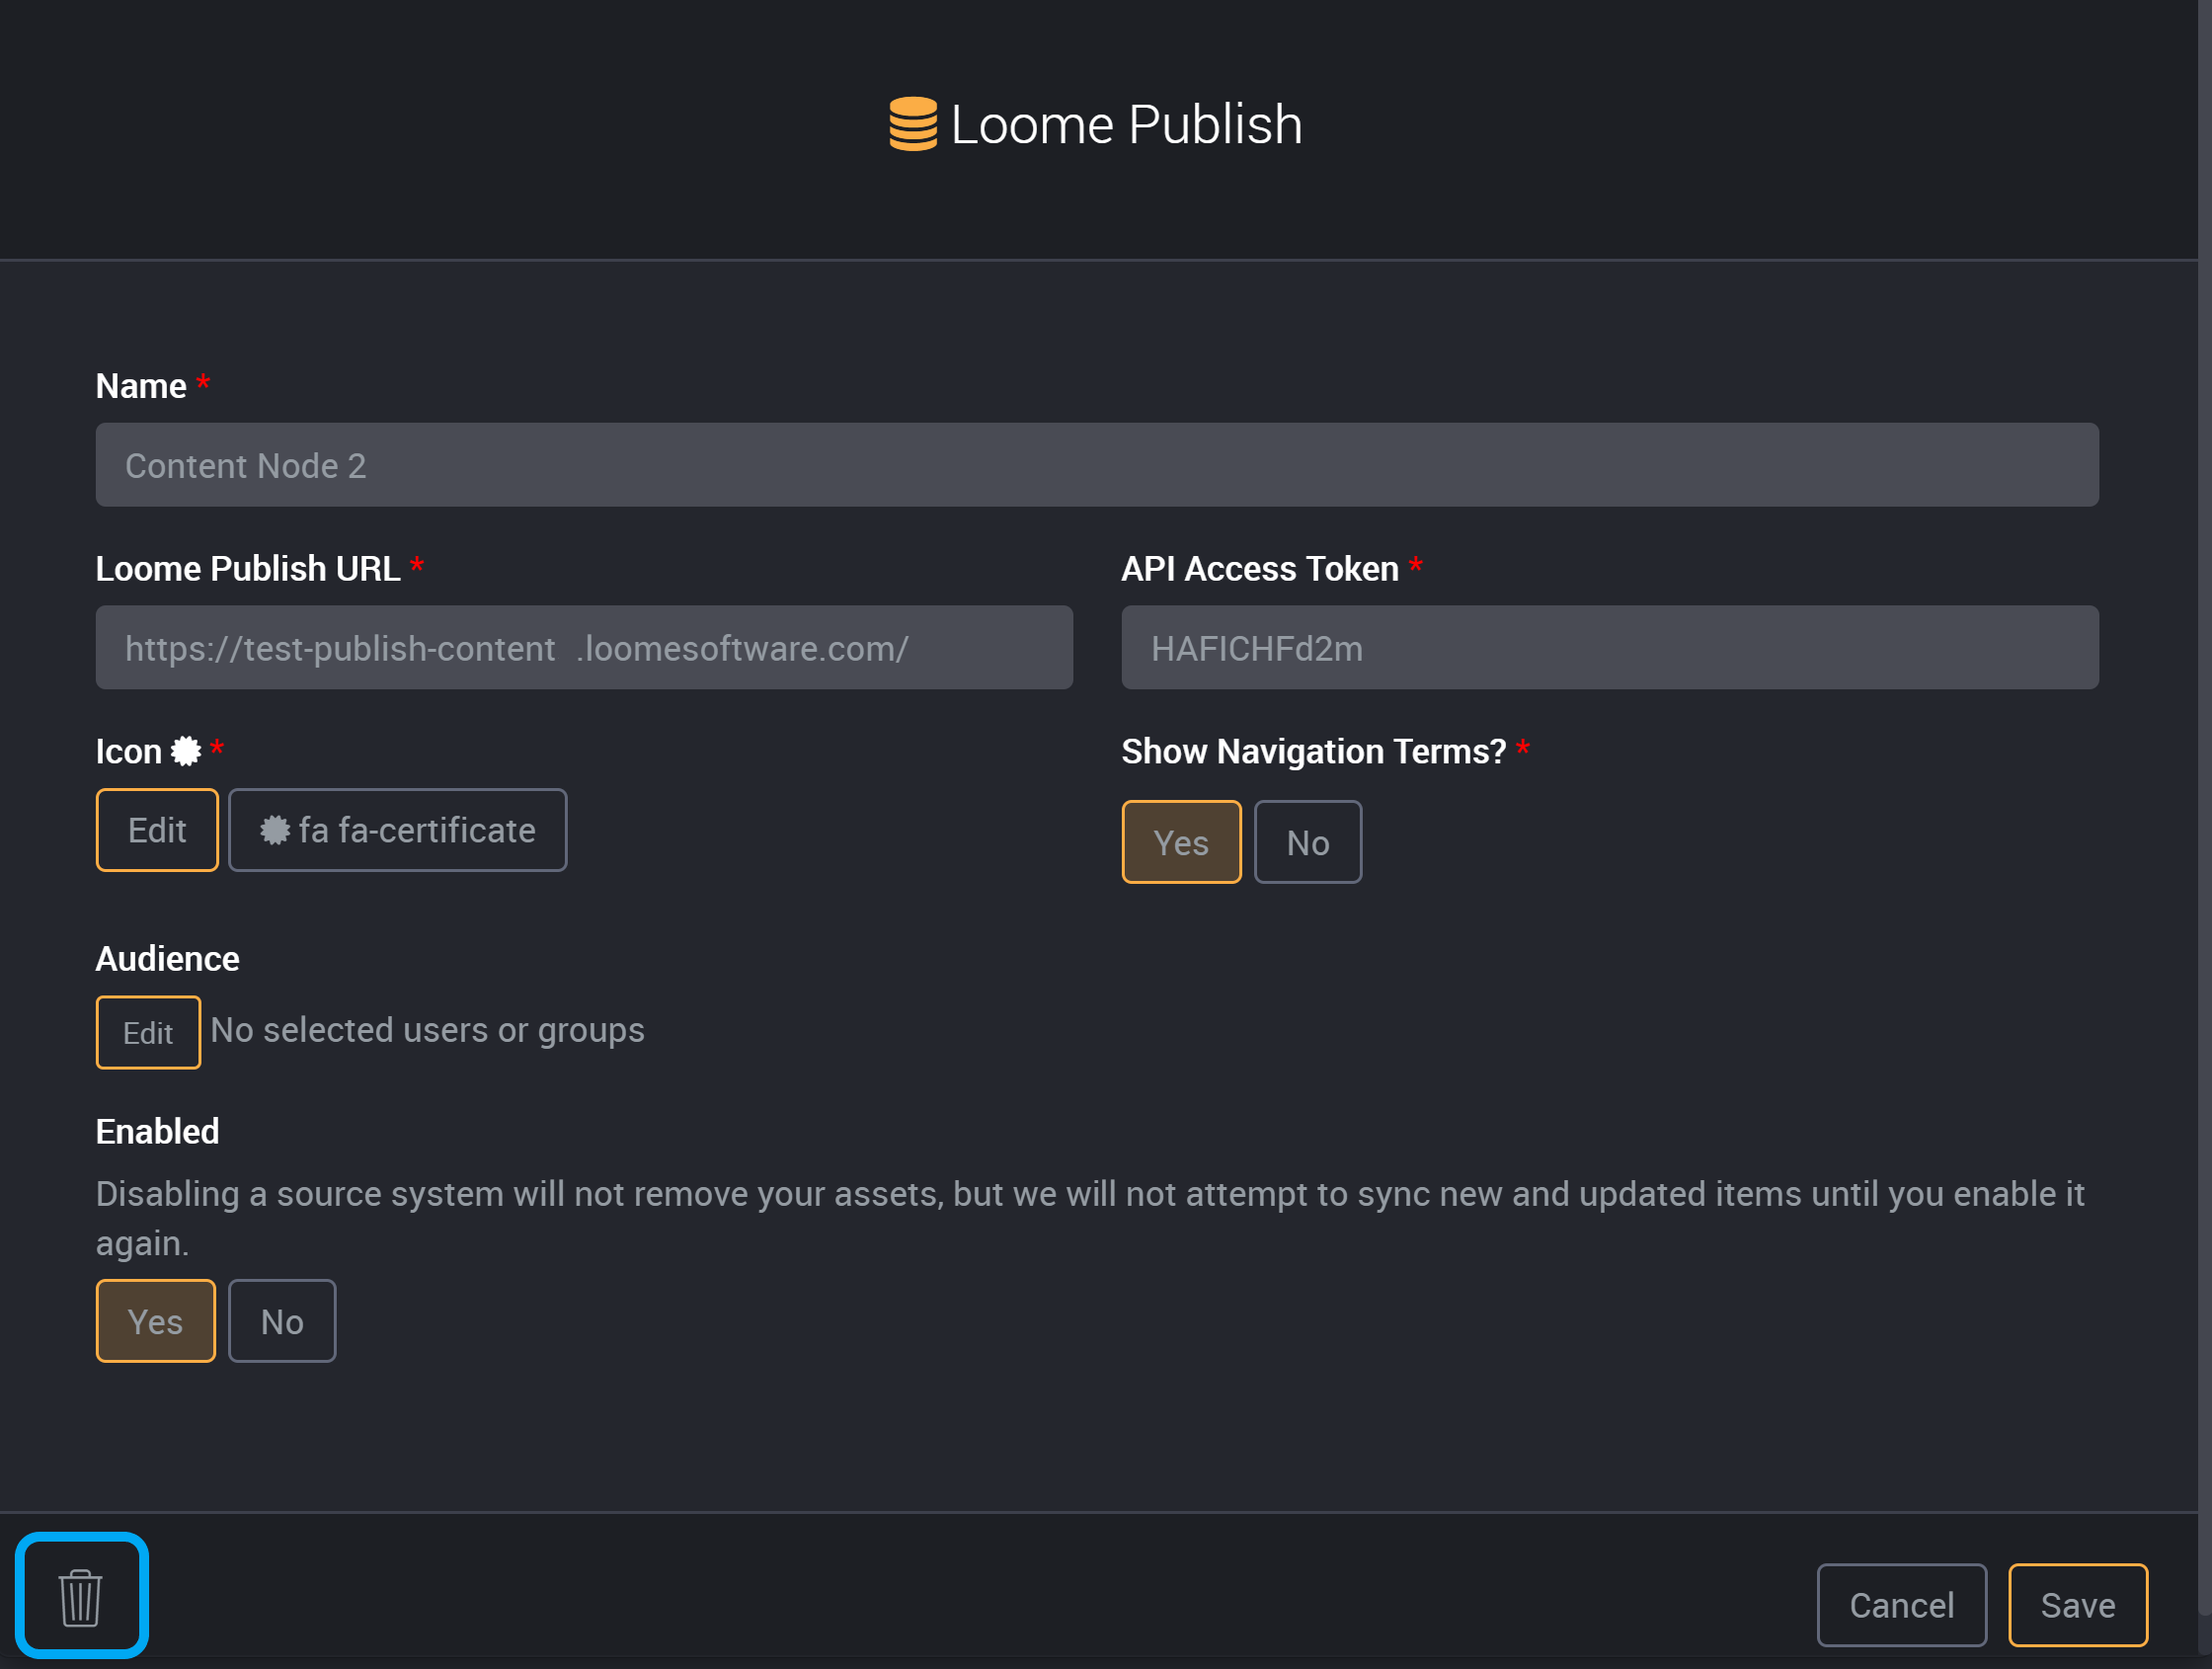Click the fa fa-certificate icon button
This screenshot has height=1669, width=2212.
(x=398, y=830)
